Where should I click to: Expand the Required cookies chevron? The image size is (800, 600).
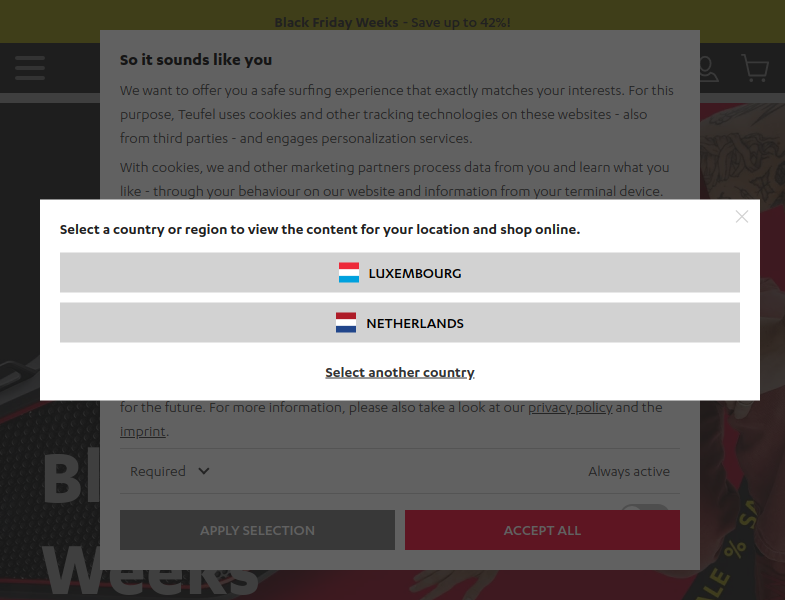point(204,471)
